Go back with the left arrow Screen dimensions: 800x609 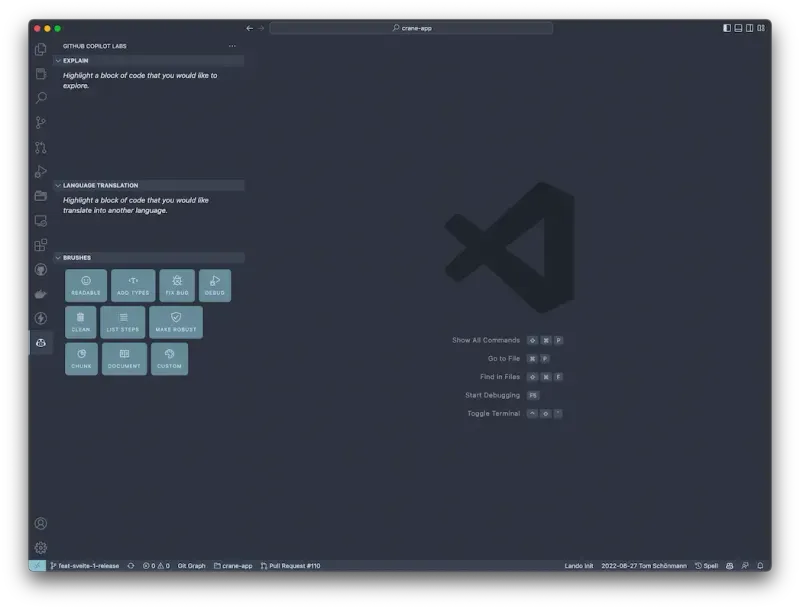(249, 28)
